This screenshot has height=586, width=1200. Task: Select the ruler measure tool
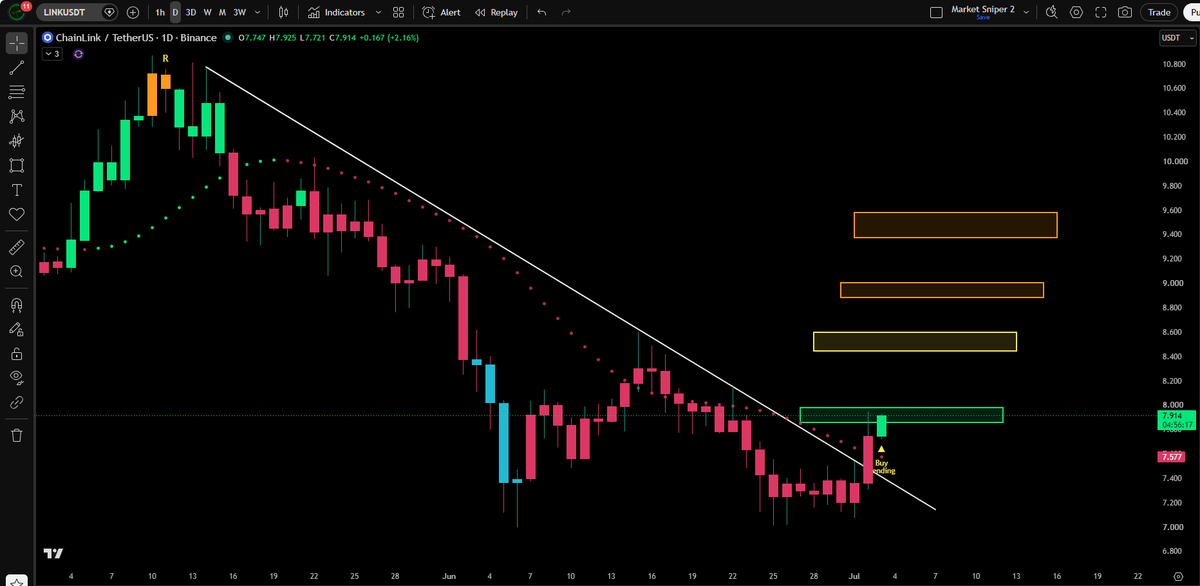coord(17,246)
